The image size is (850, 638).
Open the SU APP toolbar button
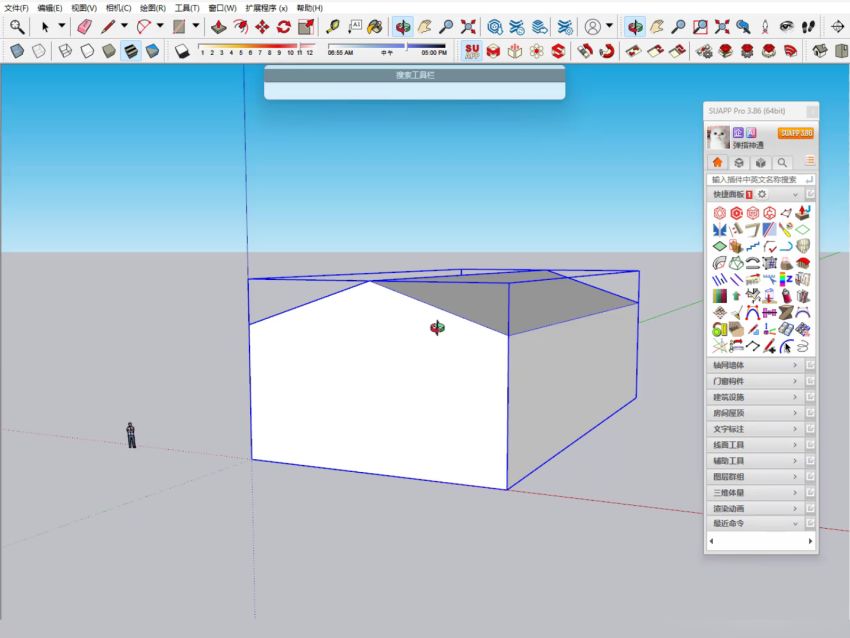point(472,51)
